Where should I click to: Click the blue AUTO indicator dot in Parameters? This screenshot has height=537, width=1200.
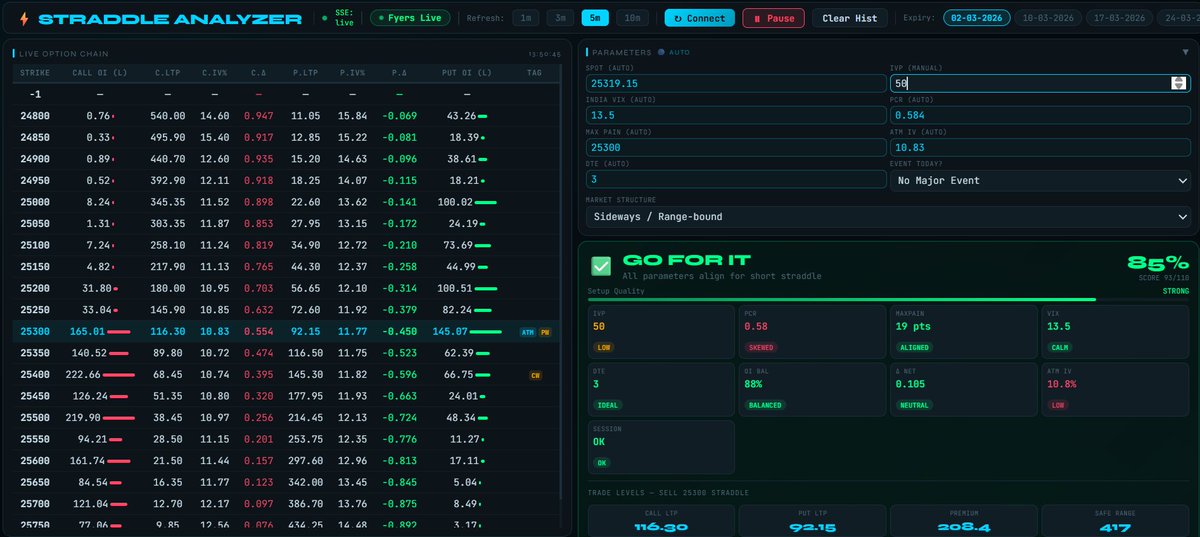click(661, 51)
